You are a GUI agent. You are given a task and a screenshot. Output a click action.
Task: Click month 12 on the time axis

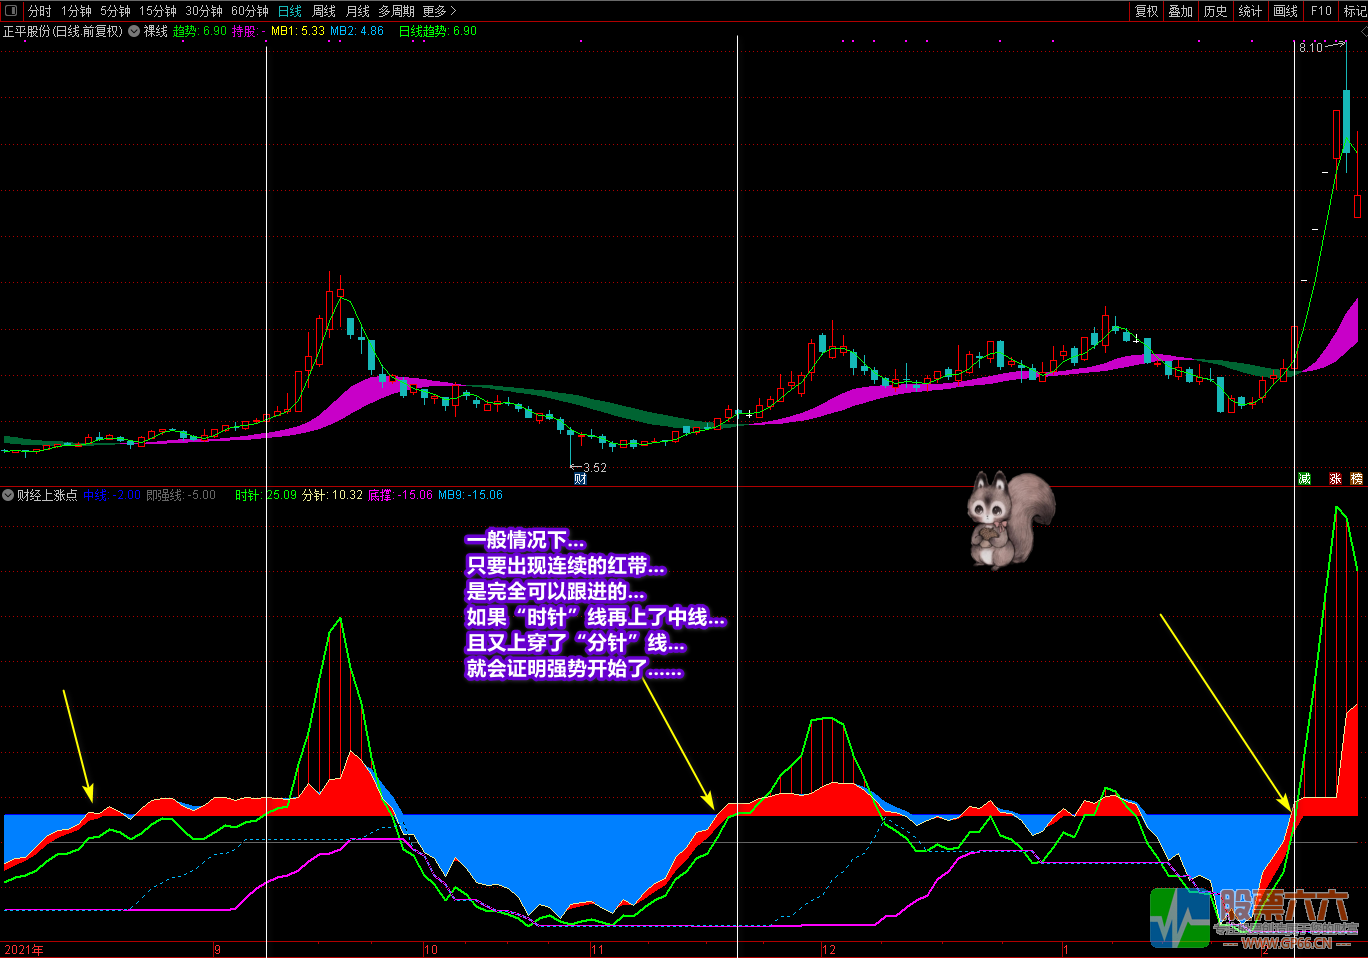click(x=829, y=949)
